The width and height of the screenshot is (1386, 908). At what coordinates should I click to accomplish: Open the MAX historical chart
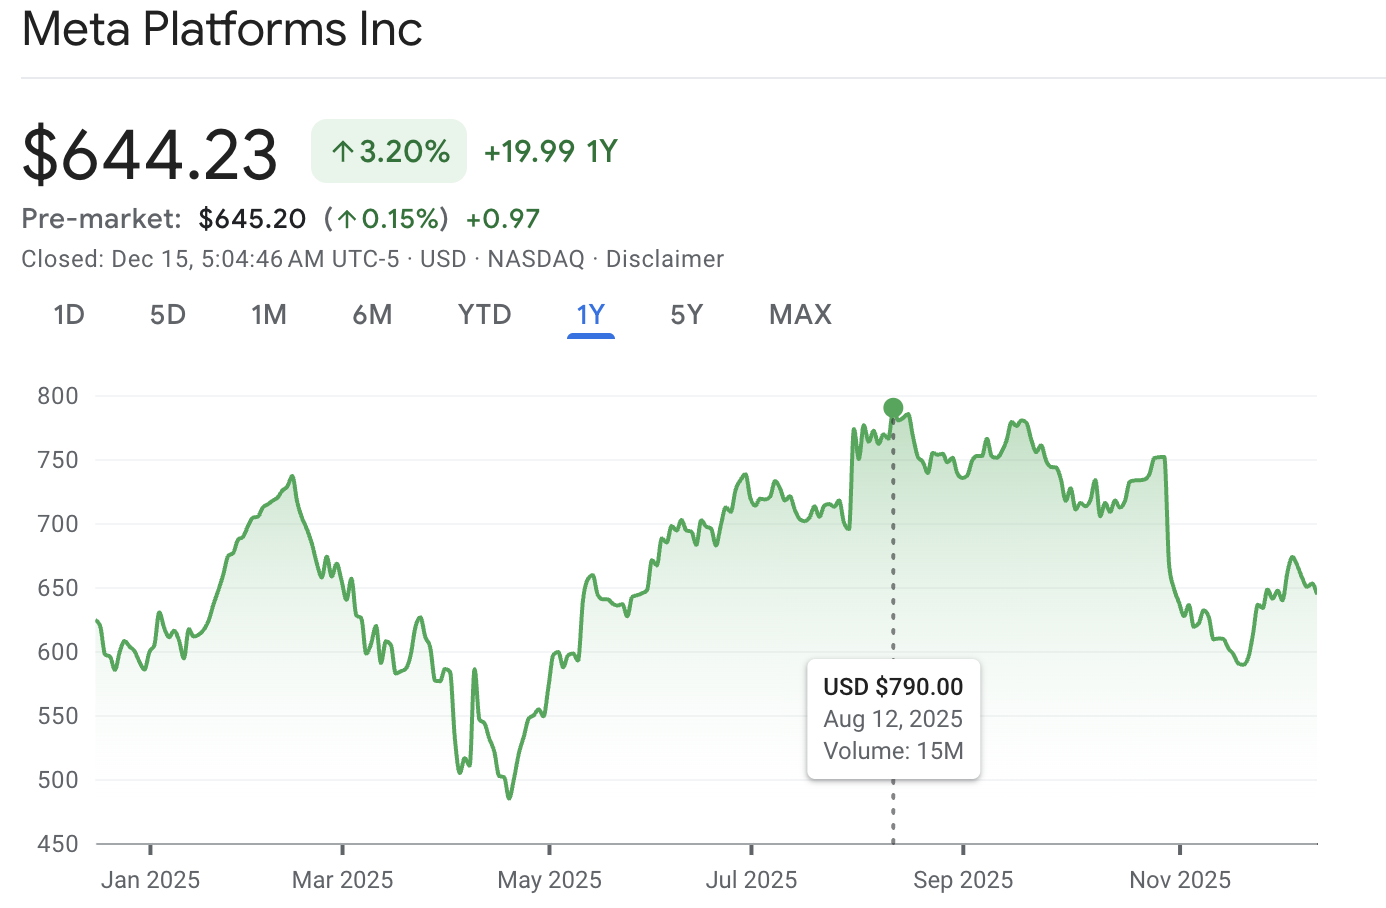tap(799, 314)
